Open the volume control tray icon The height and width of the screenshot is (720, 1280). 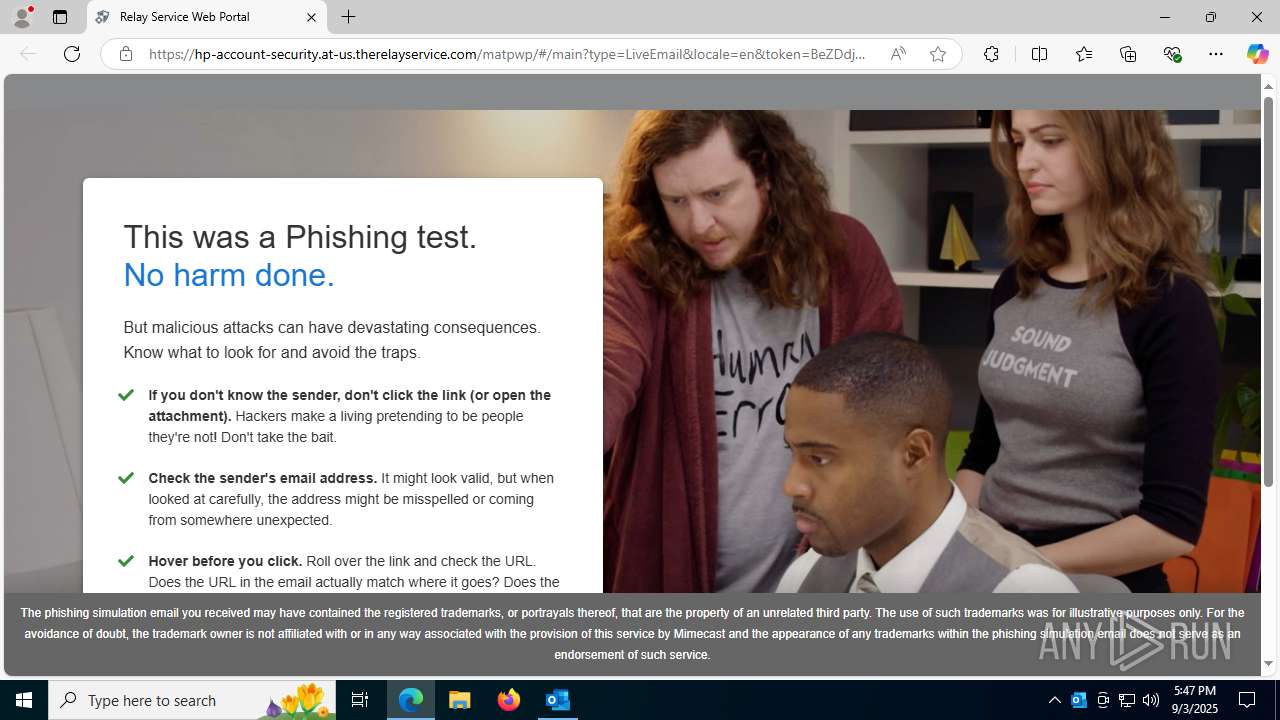pyautogui.click(x=1151, y=700)
